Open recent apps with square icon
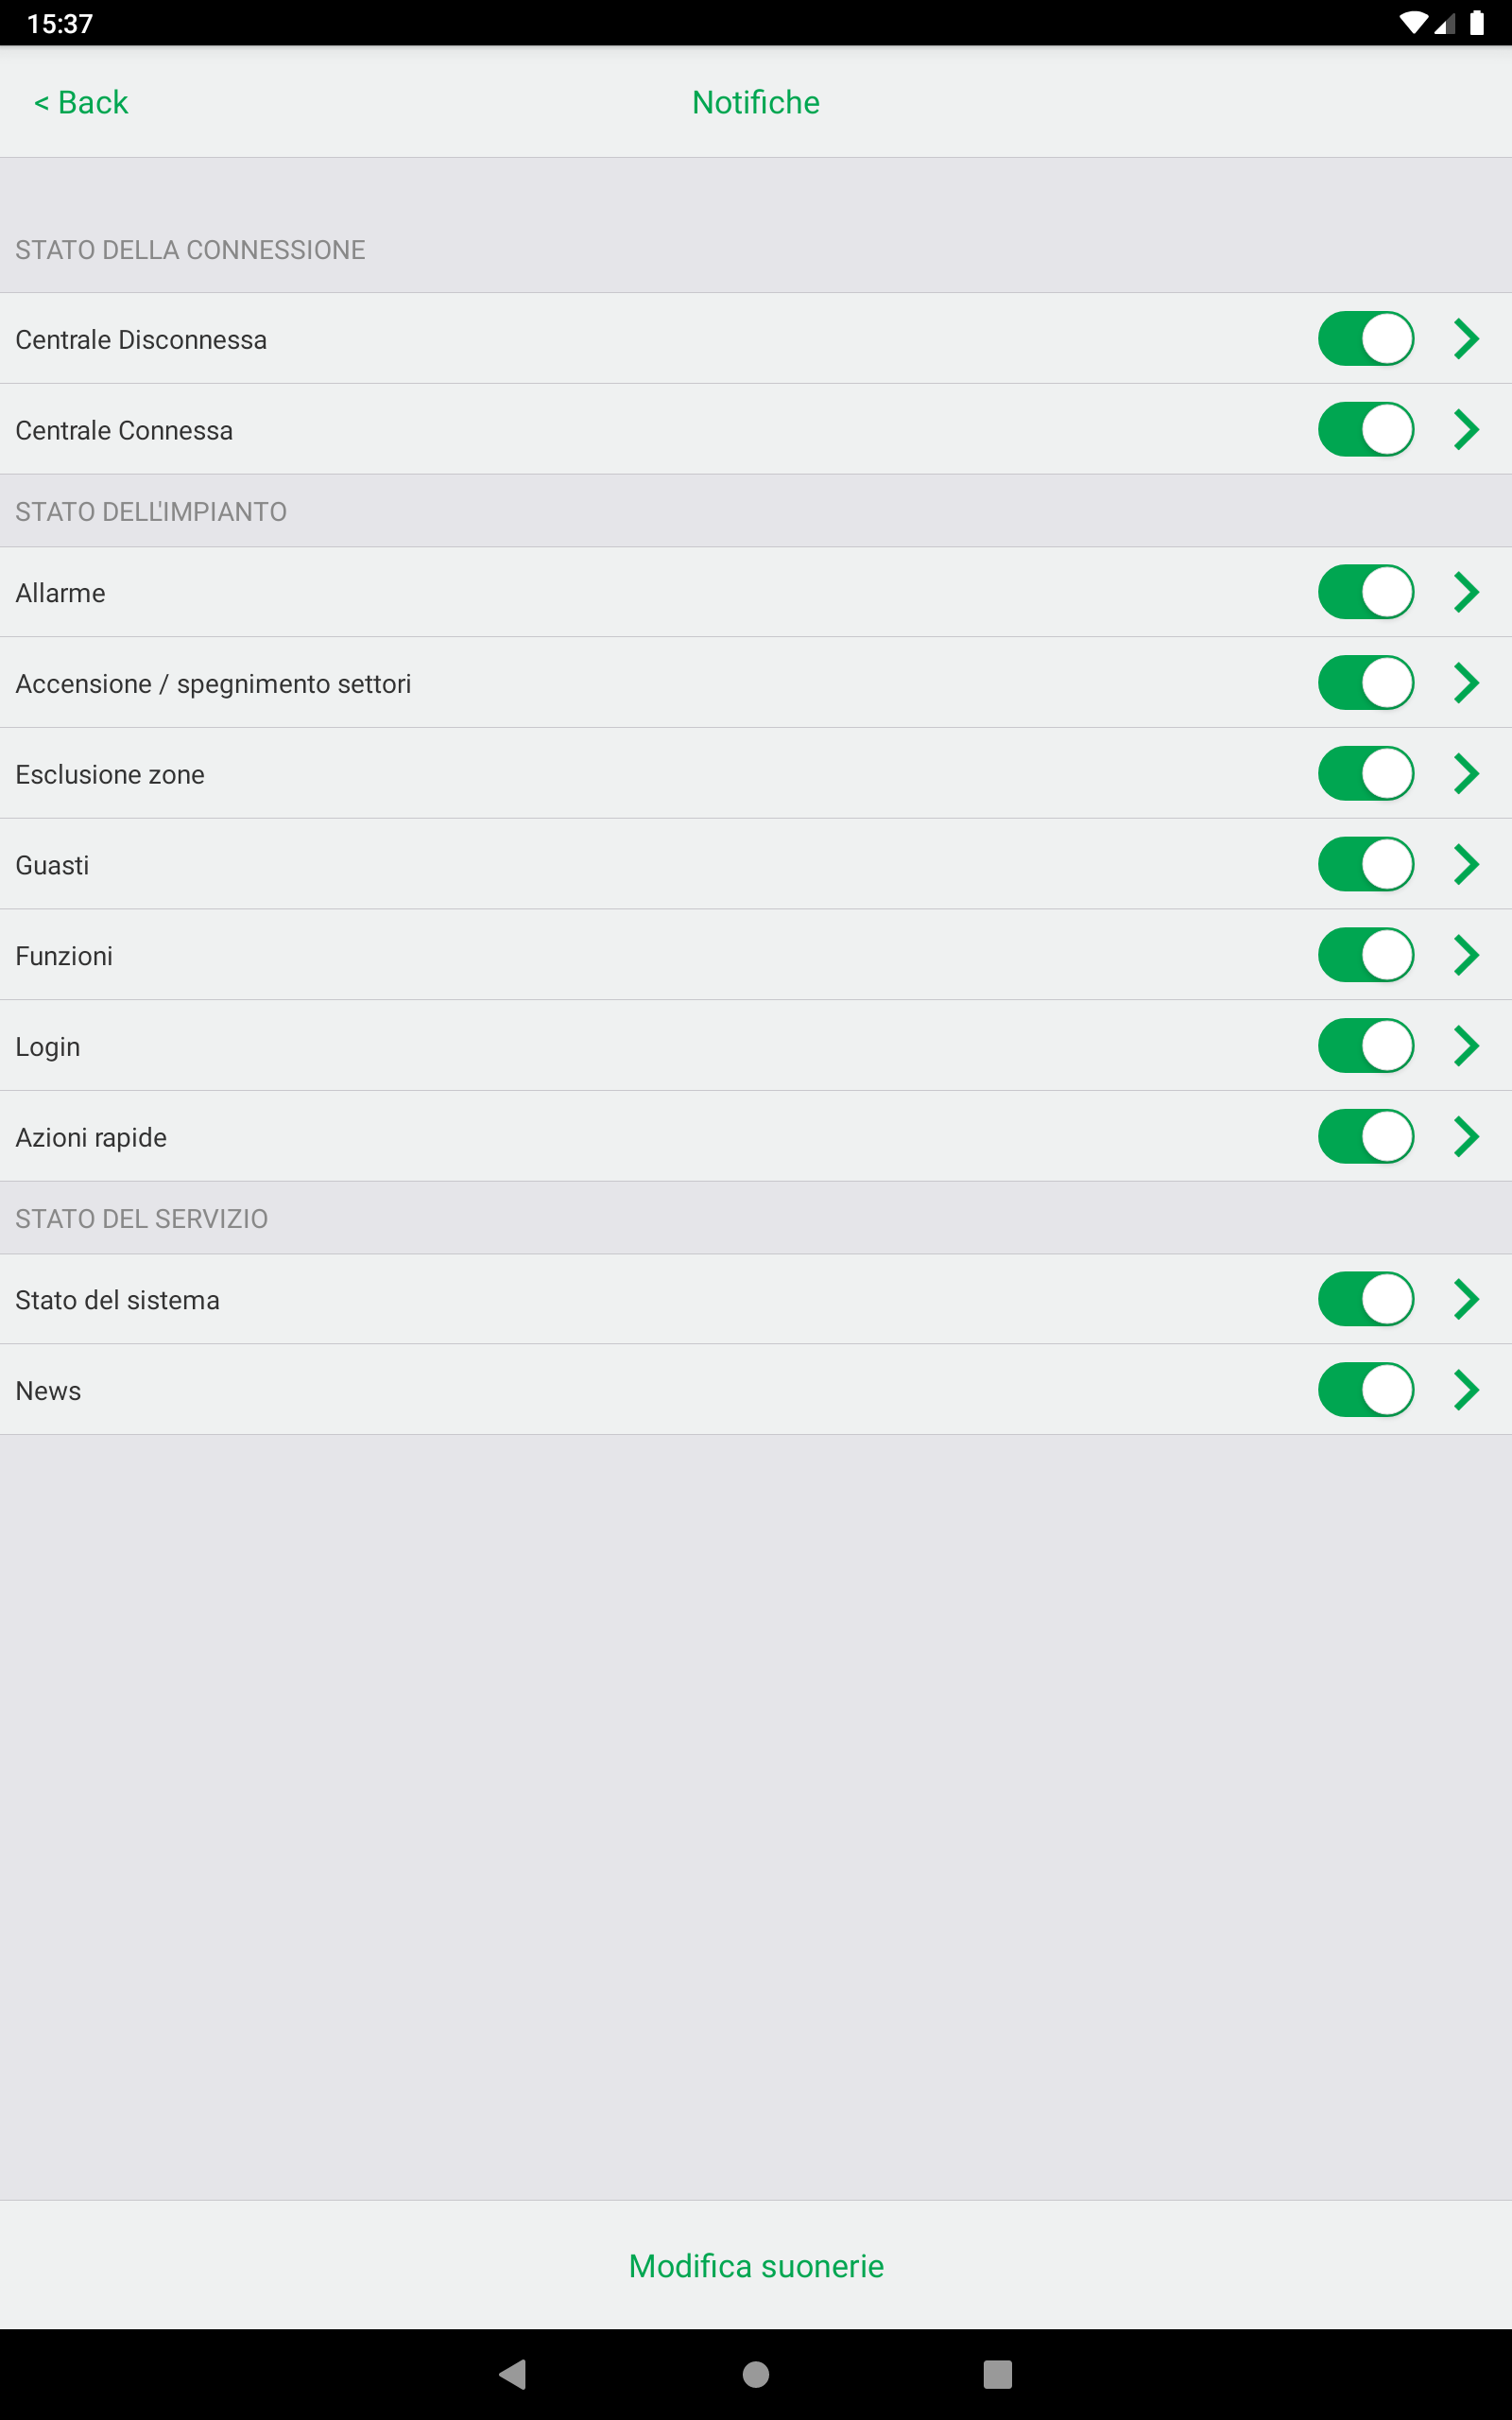The width and height of the screenshot is (1512, 2420). 997,2373
